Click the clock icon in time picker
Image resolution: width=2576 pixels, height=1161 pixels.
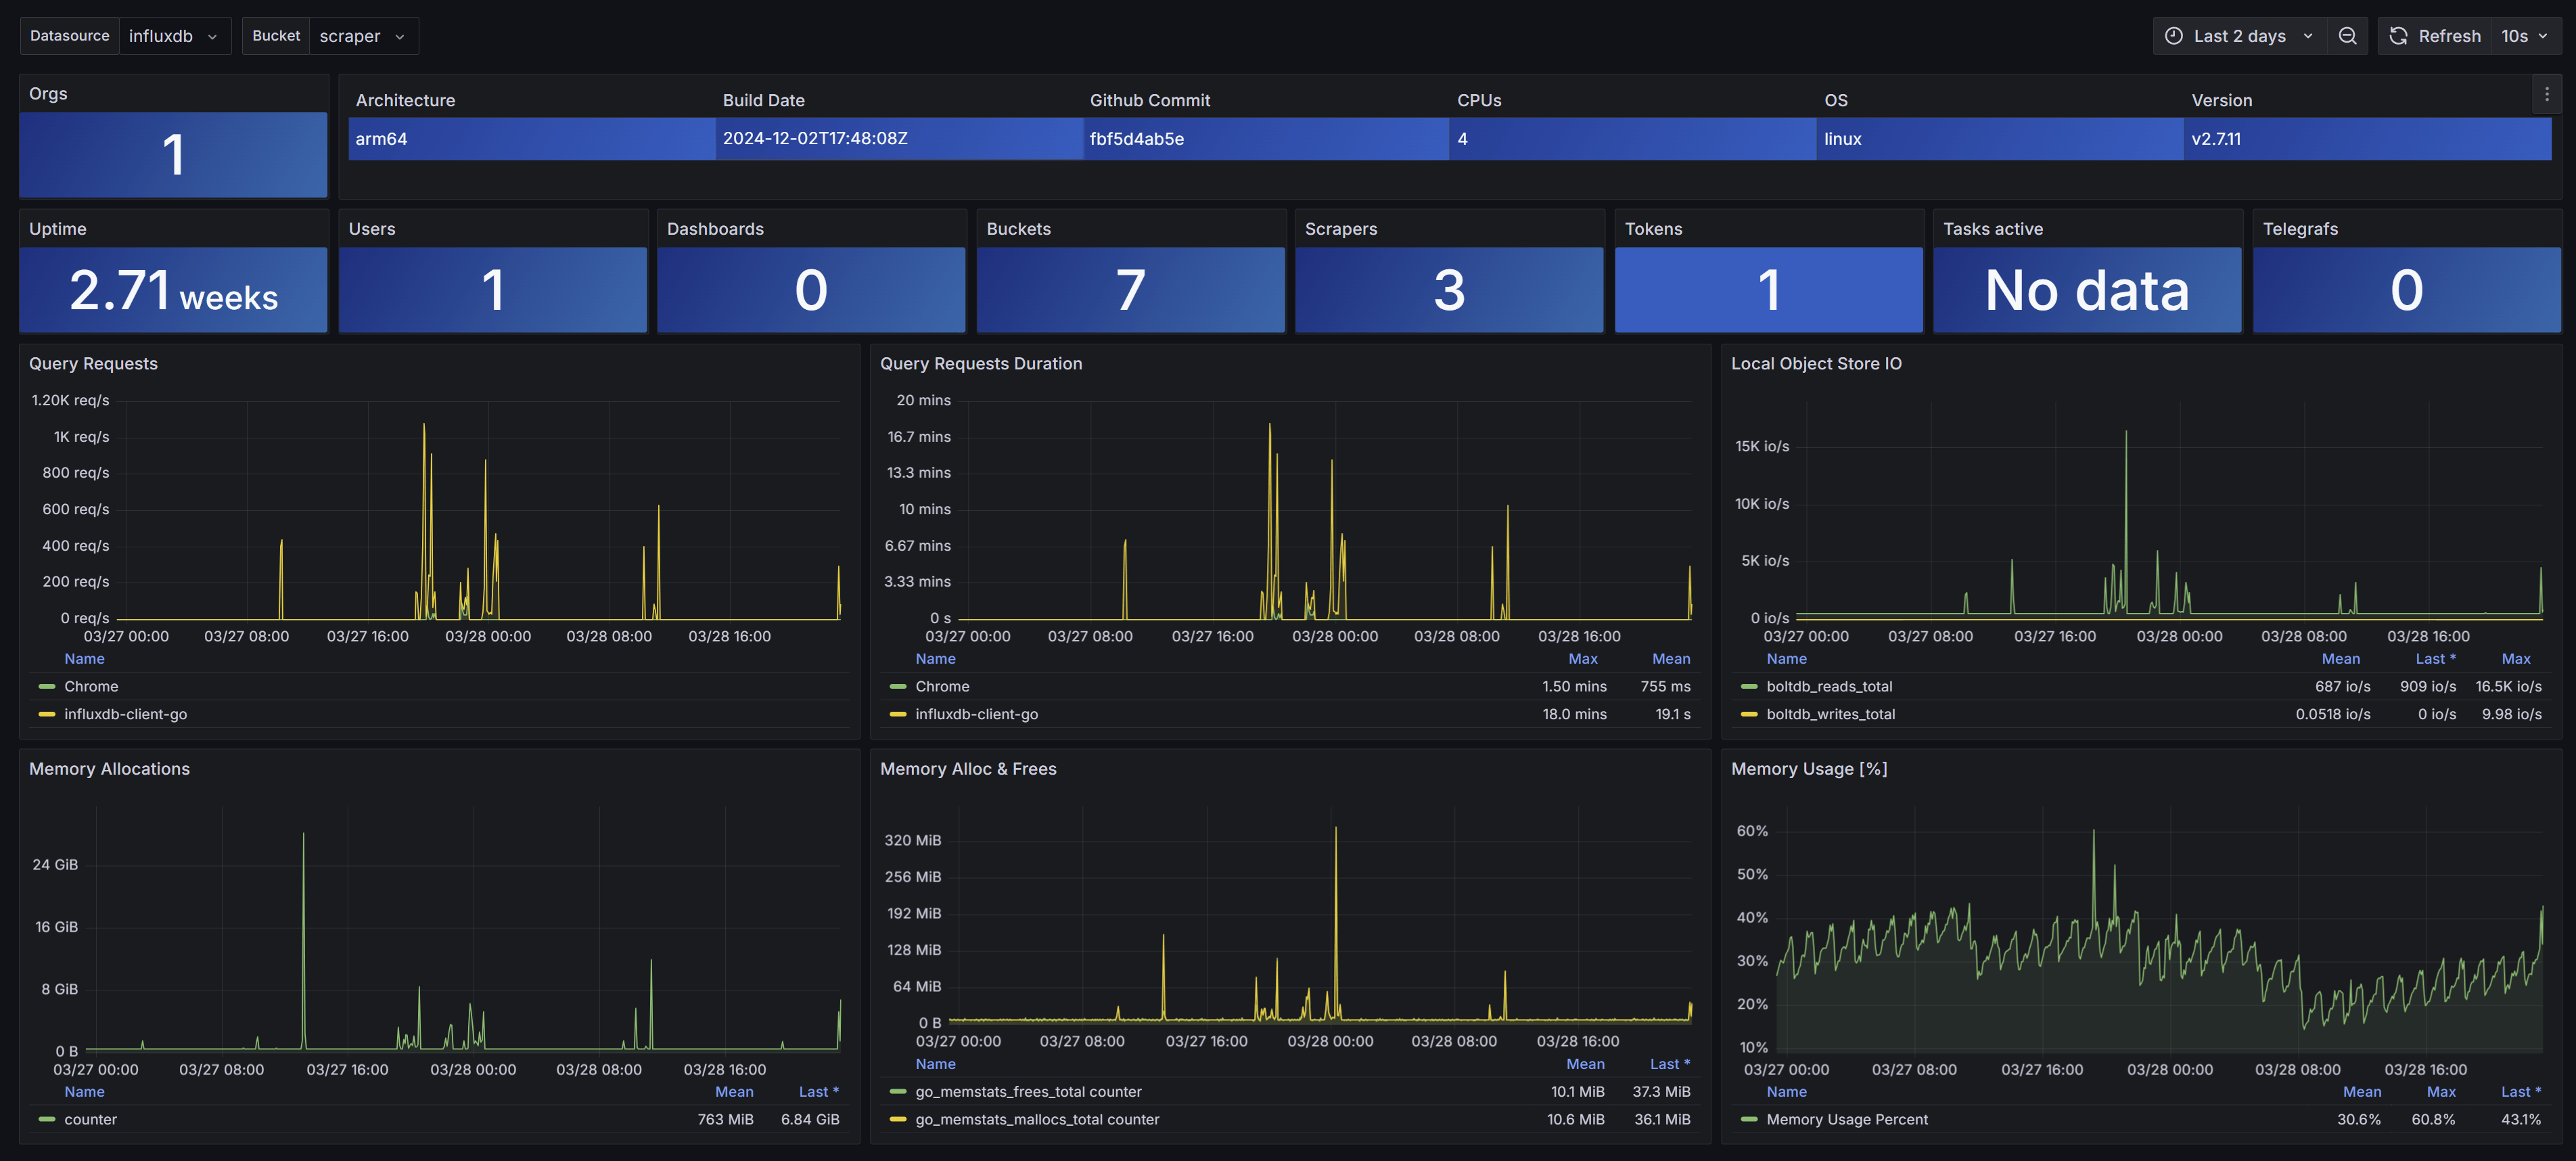point(2173,36)
